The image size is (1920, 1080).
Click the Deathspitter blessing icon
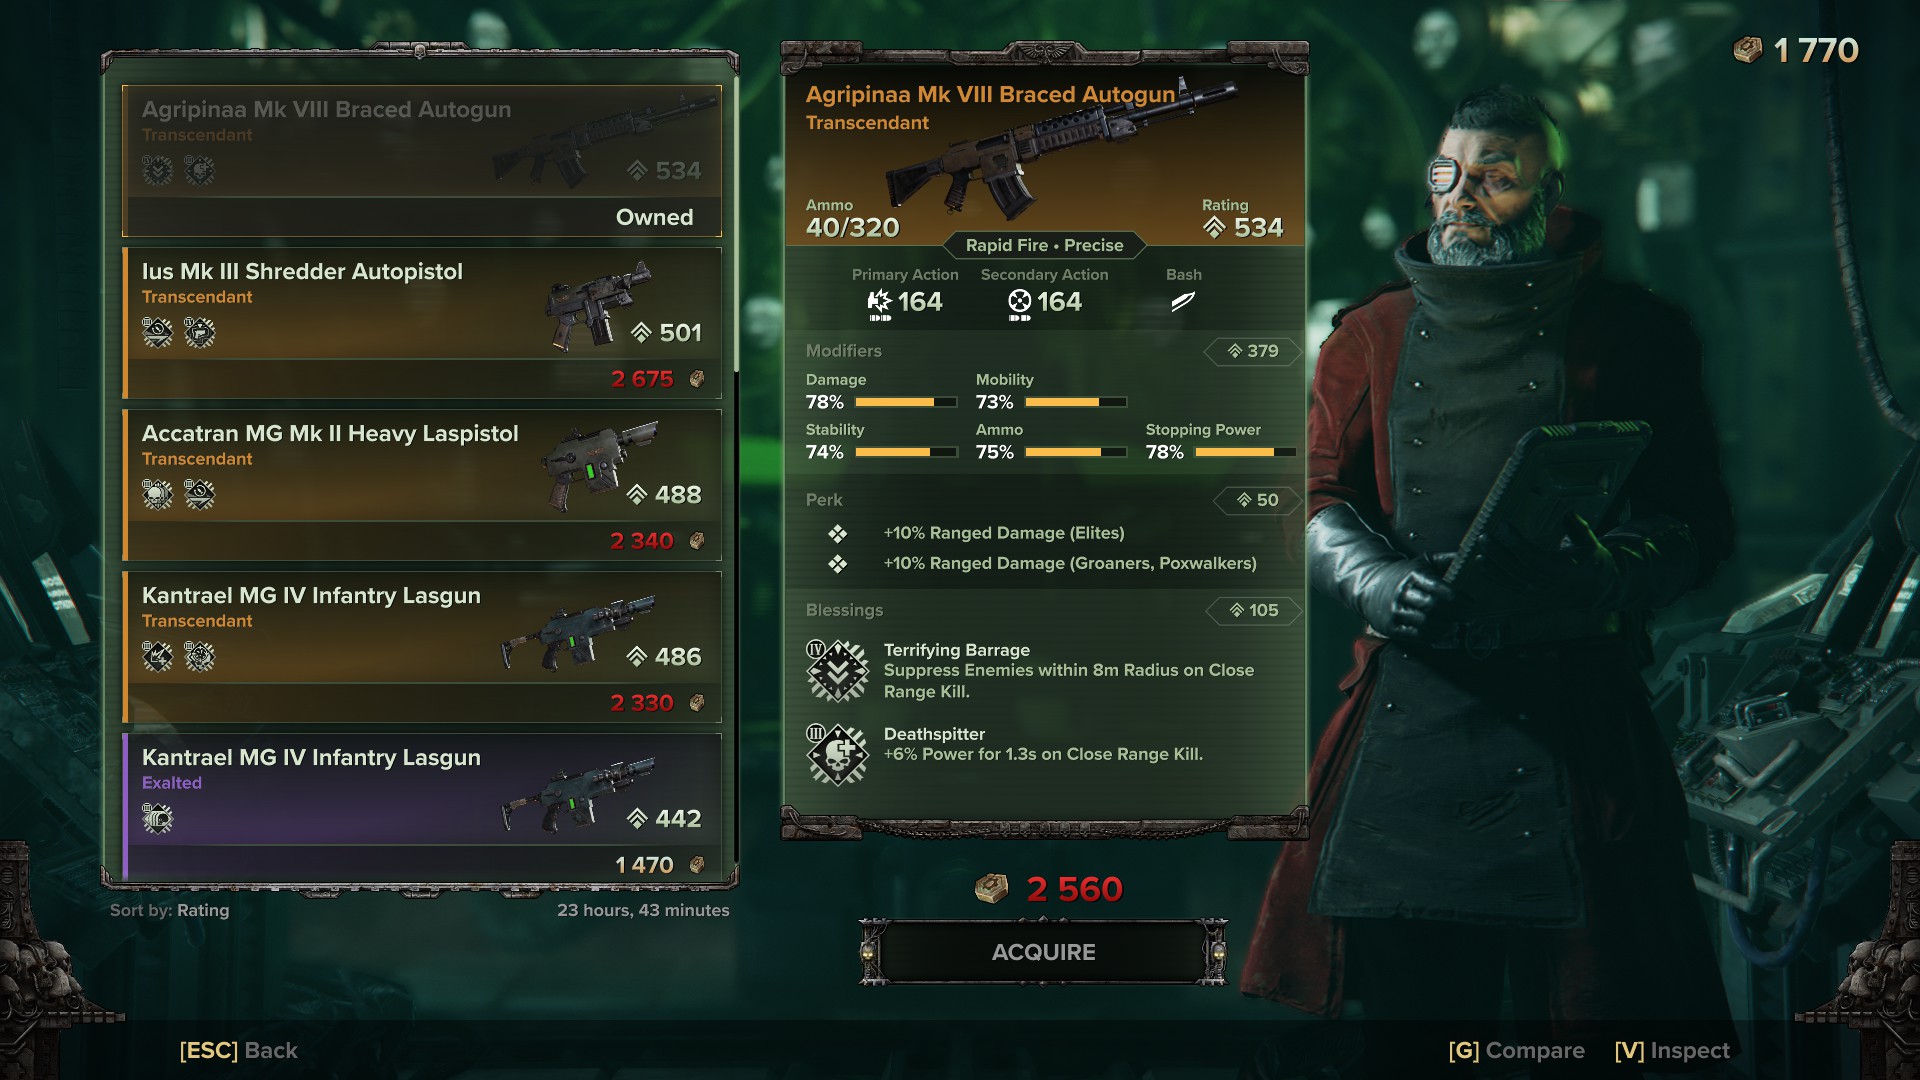pos(837,755)
